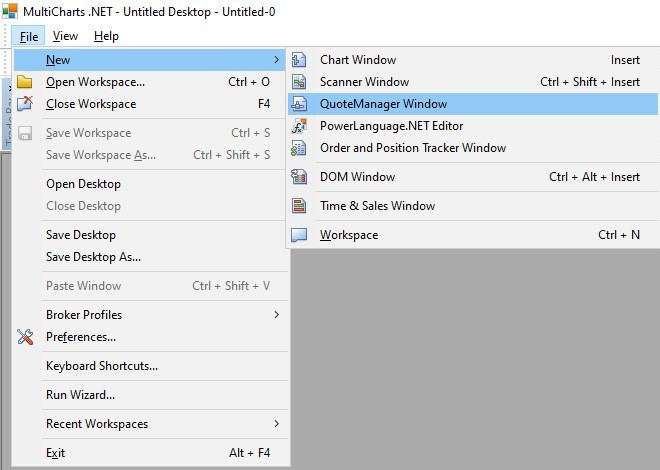Select Chart Window in New submenu

[x=473, y=60]
